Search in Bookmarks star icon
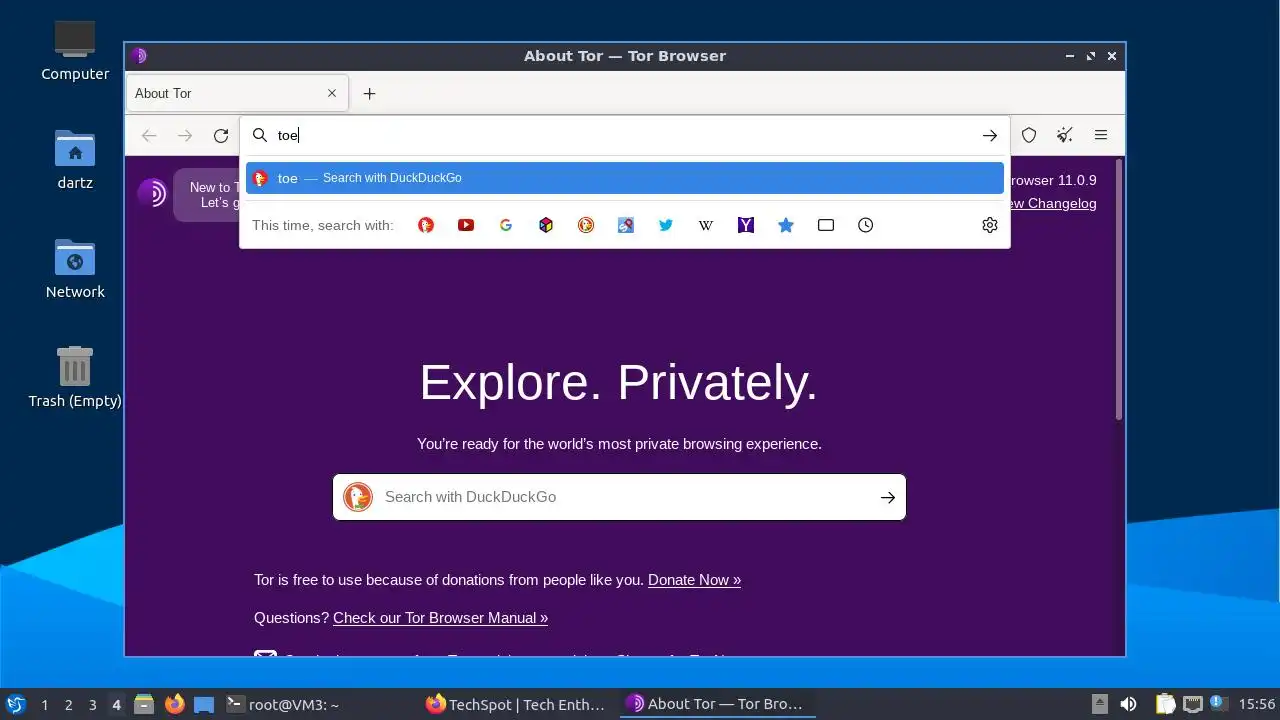 pos(786,225)
